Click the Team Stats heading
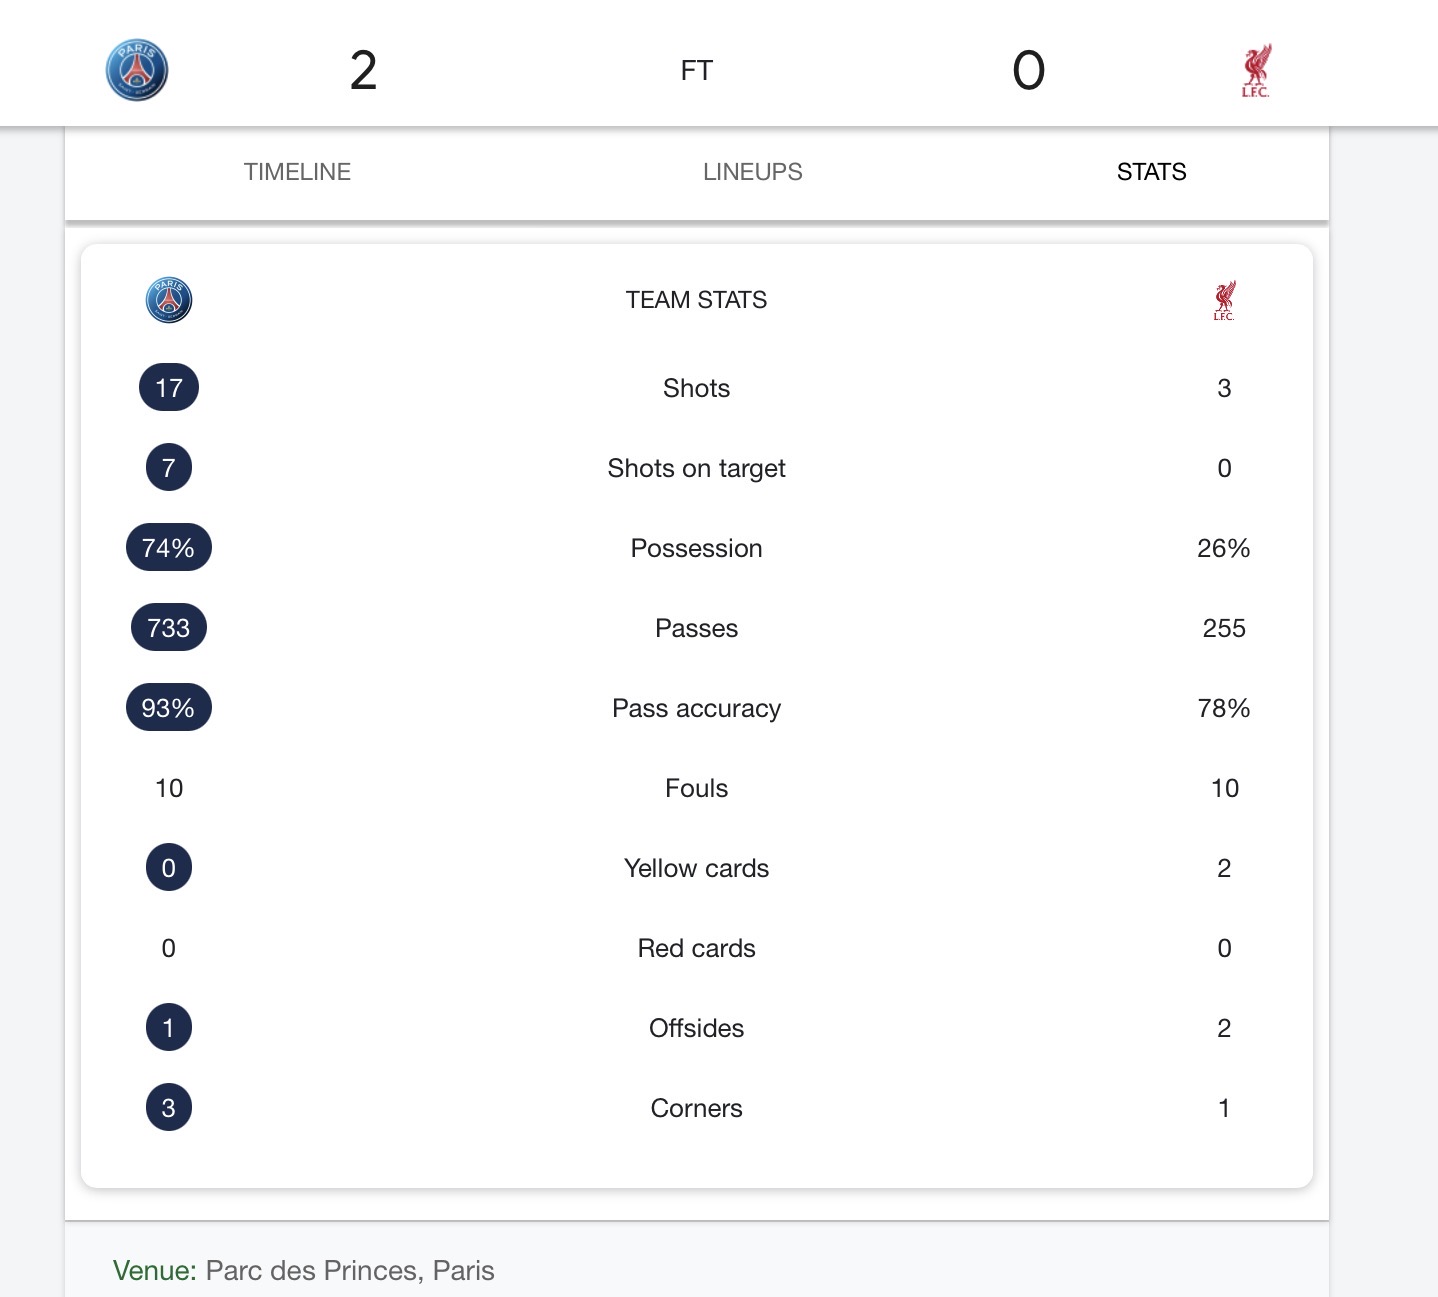The height and width of the screenshot is (1297, 1438). tap(696, 300)
